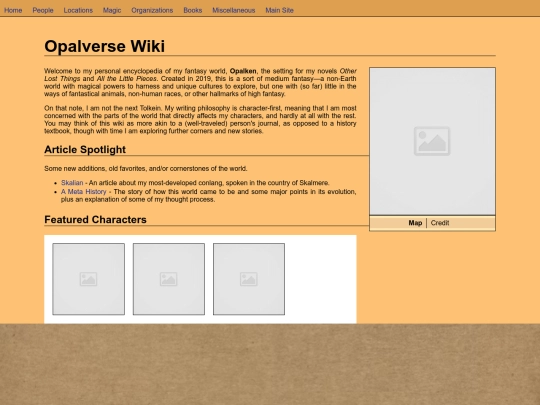The height and width of the screenshot is (405, 540).
Task: Open the Books nav item
Action: click(193, 10)
